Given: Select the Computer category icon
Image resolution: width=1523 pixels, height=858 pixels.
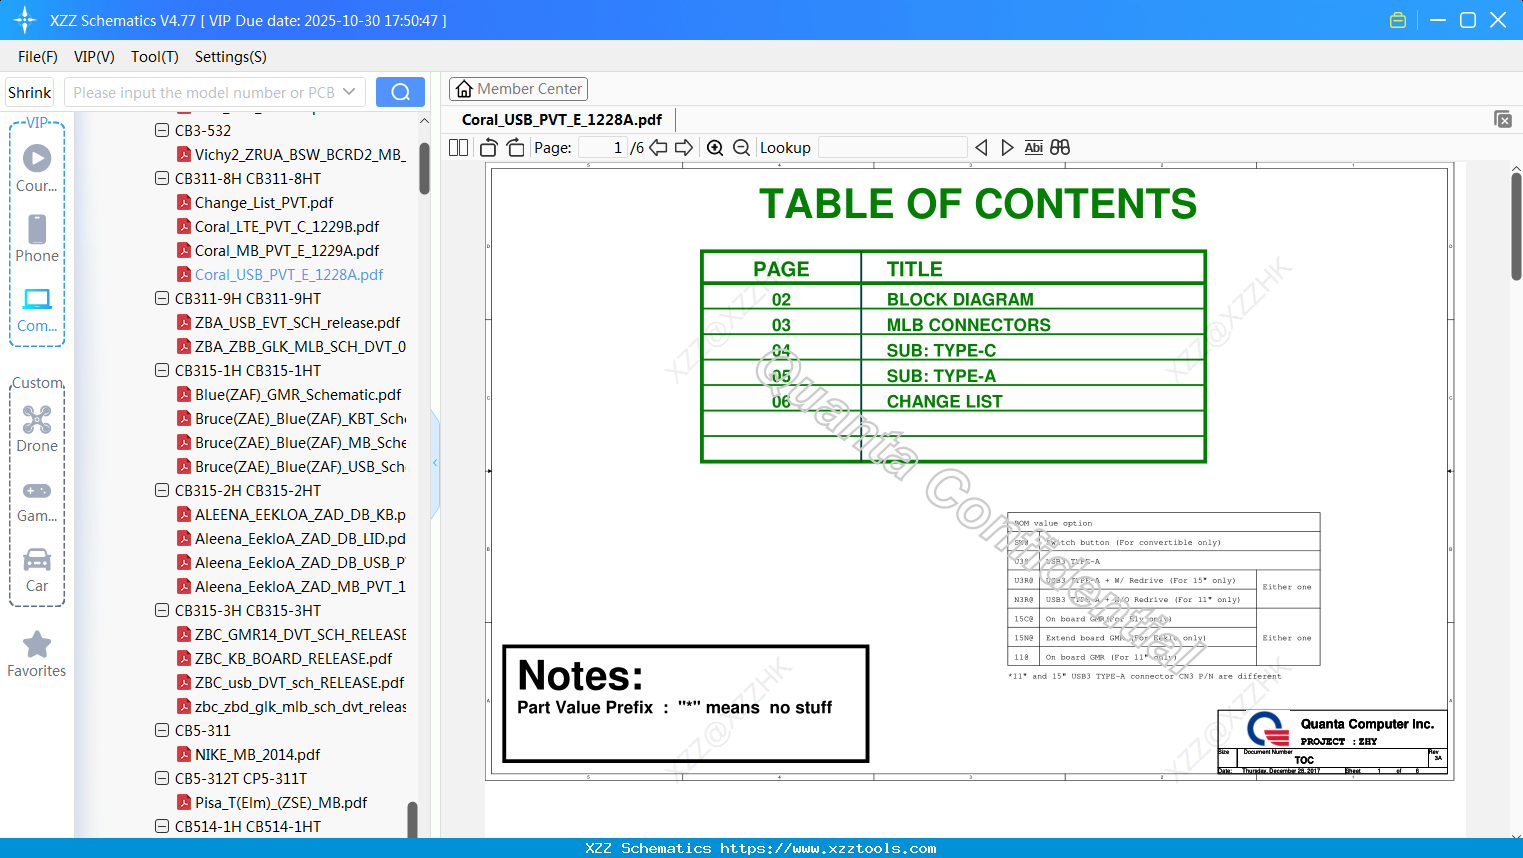Looking at the screenshot, I should click(x=37, y=299).
